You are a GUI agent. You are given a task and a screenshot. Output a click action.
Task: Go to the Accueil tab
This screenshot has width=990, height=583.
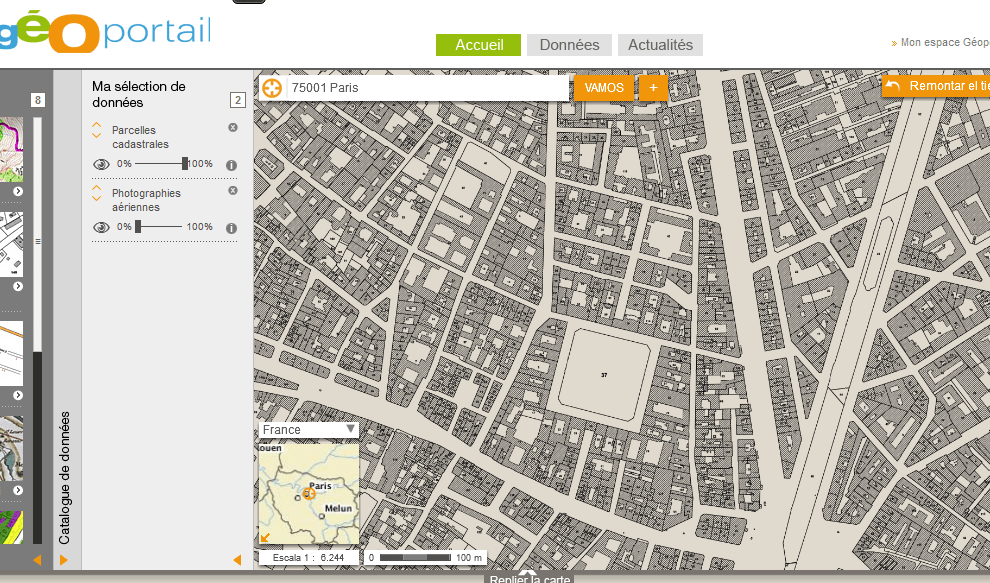479,45
